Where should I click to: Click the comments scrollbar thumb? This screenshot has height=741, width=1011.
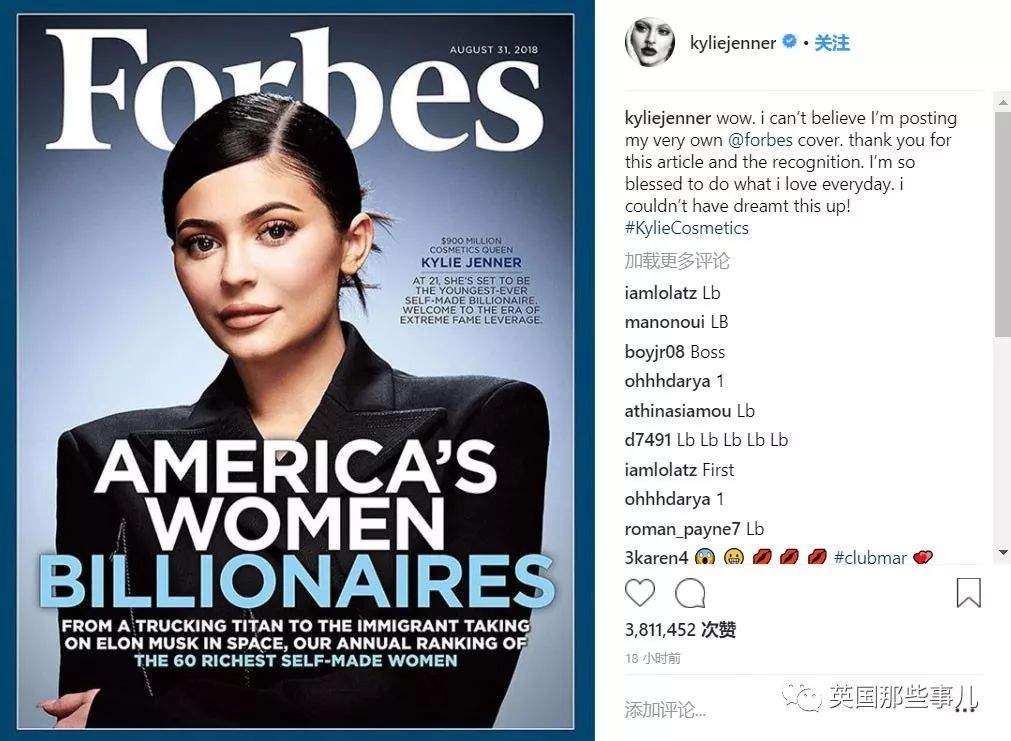[1003, 224]
